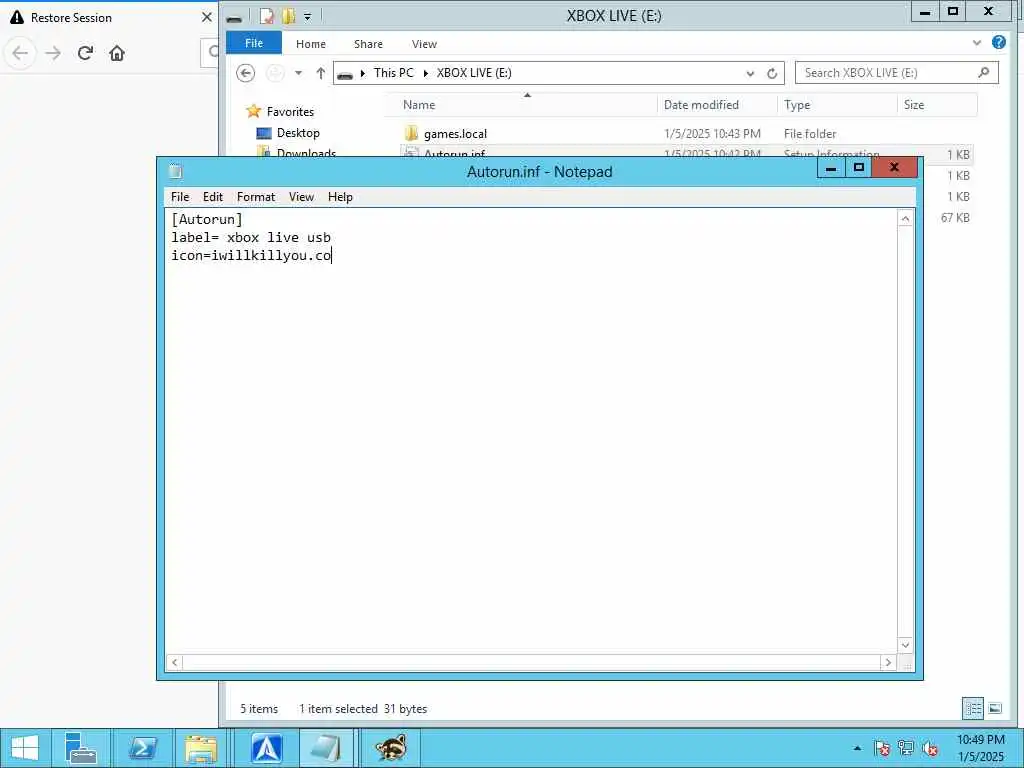Select the Restore Session browser tab

(110, 18)
